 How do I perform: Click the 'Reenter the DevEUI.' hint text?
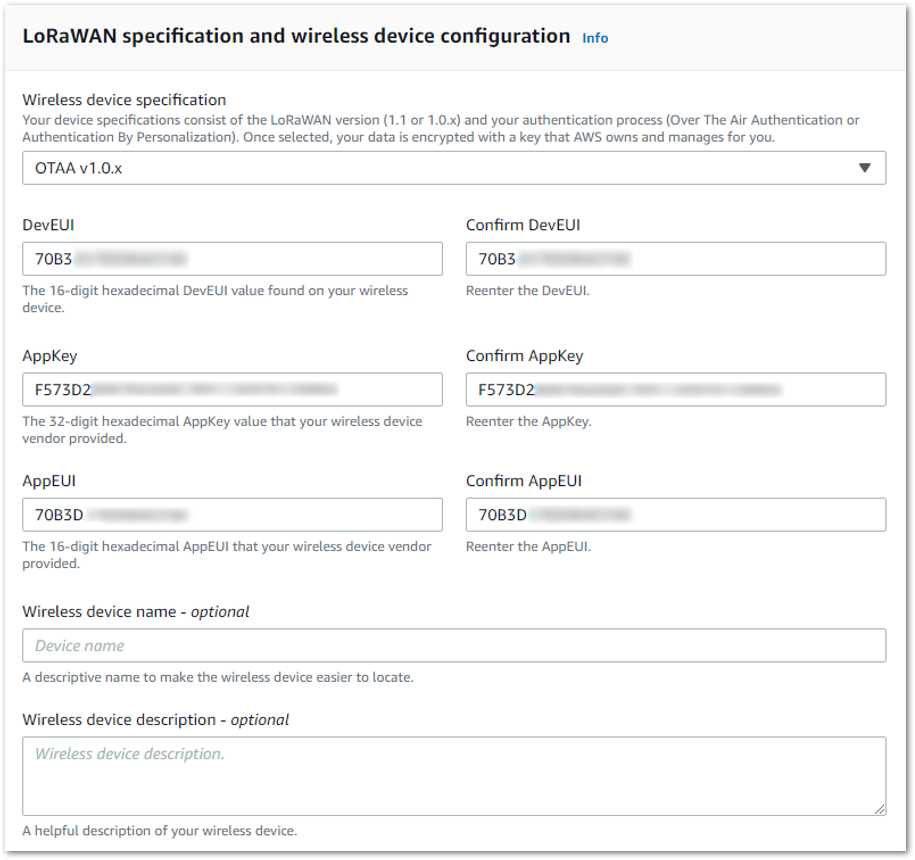528,291
